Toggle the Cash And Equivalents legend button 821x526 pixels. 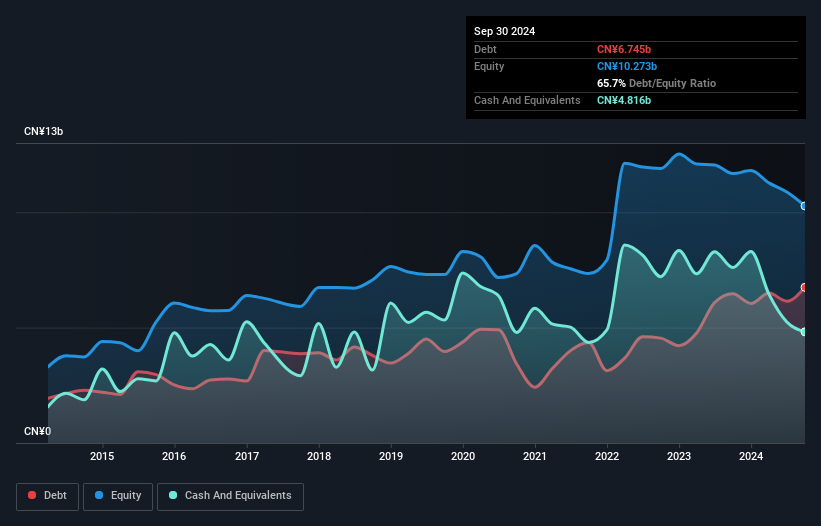pos(230,496)
